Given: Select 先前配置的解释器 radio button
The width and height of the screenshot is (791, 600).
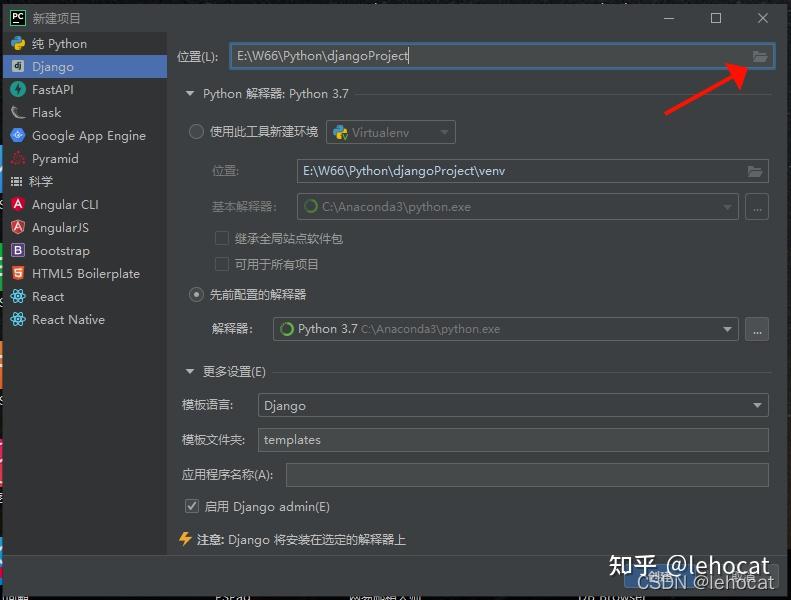Looking at the screenshot, I should coord(196,295).
